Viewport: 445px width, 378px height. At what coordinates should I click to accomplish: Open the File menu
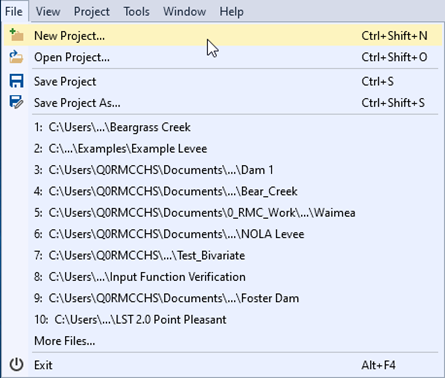pos(14,12)
